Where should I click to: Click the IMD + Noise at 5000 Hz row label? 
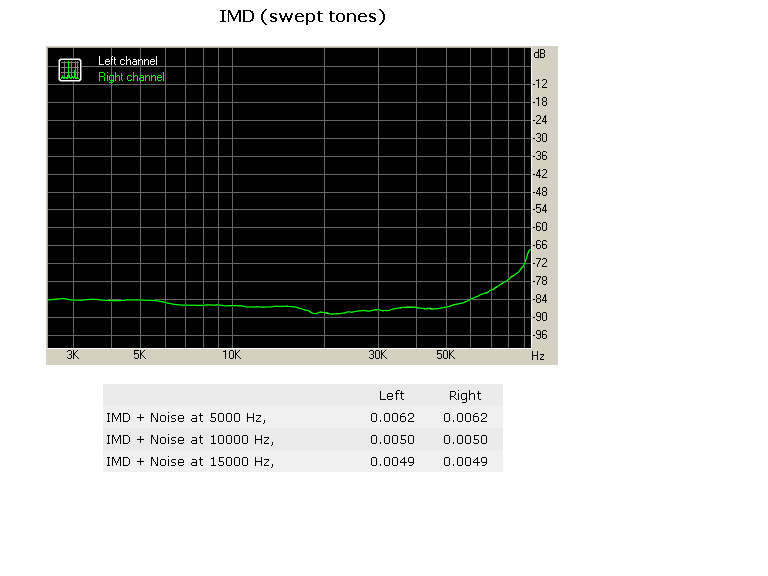click(x=186, y=417)
